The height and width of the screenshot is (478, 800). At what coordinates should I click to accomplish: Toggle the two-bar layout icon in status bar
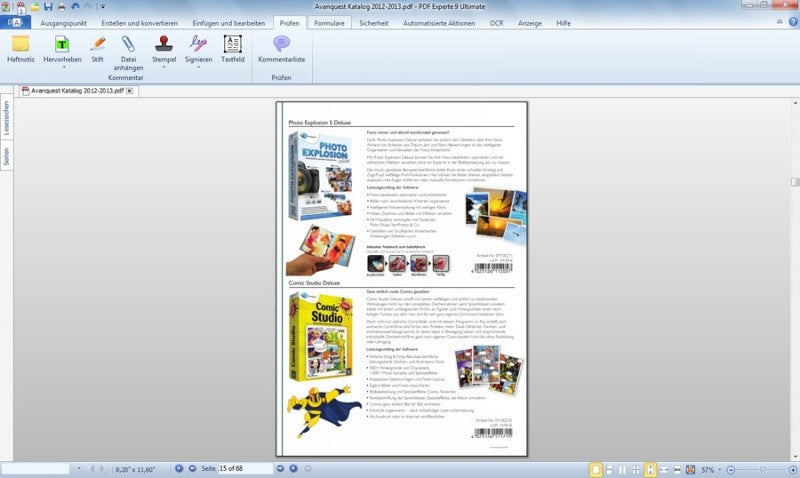[x=622, y=469]
